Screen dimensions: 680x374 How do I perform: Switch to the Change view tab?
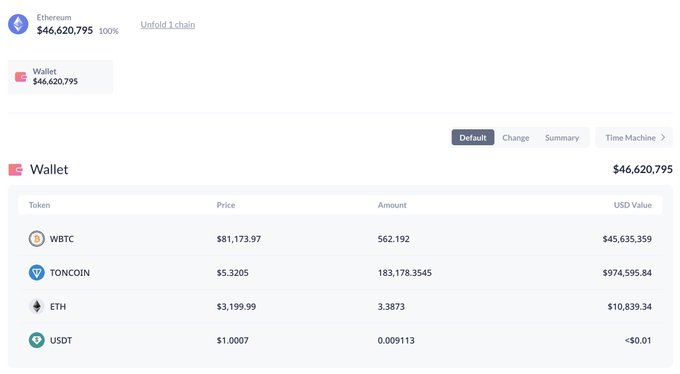coord(516,138)
